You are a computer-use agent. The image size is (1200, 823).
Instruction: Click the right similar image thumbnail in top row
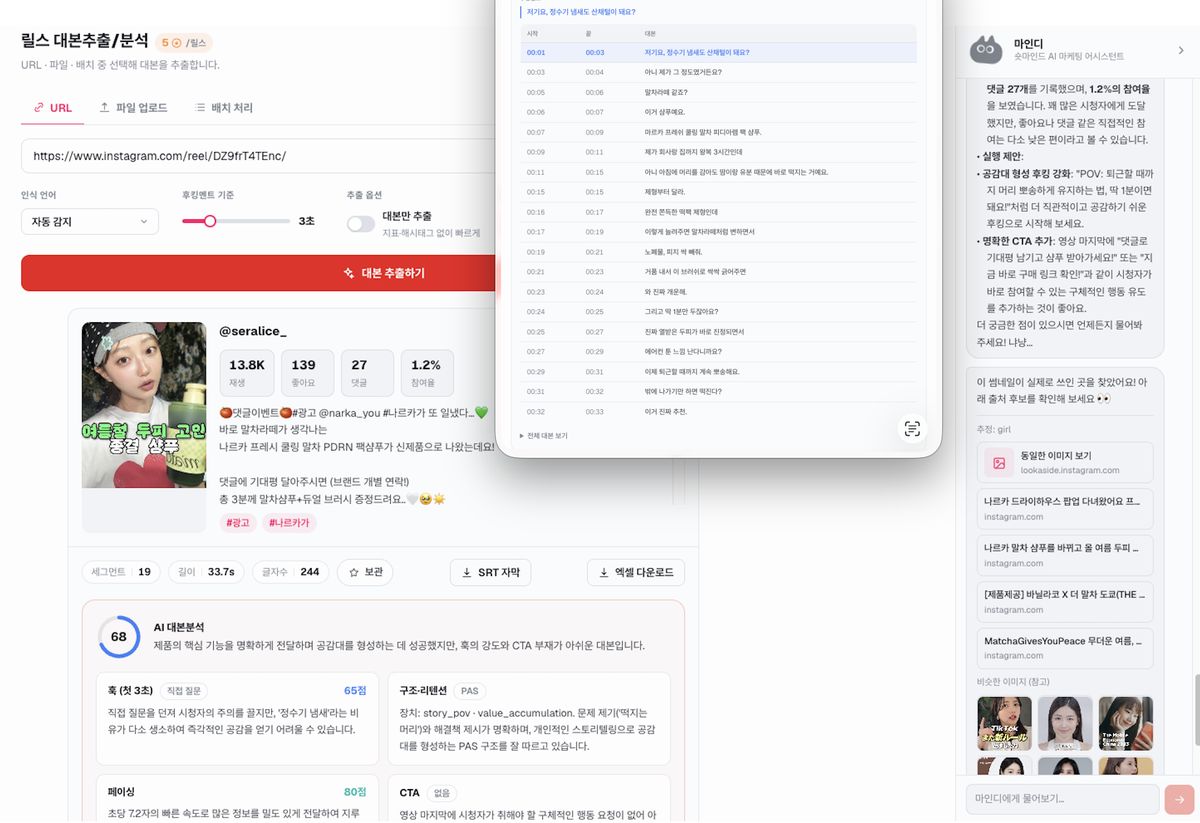tap(1126, 724)
